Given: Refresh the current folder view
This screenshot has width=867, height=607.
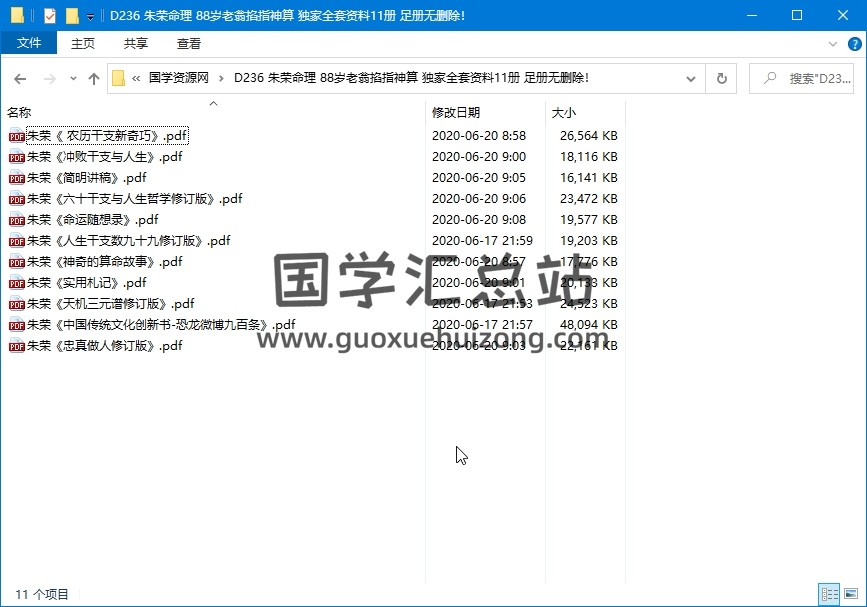Looking at the screenshot, I should pos(721,79).
